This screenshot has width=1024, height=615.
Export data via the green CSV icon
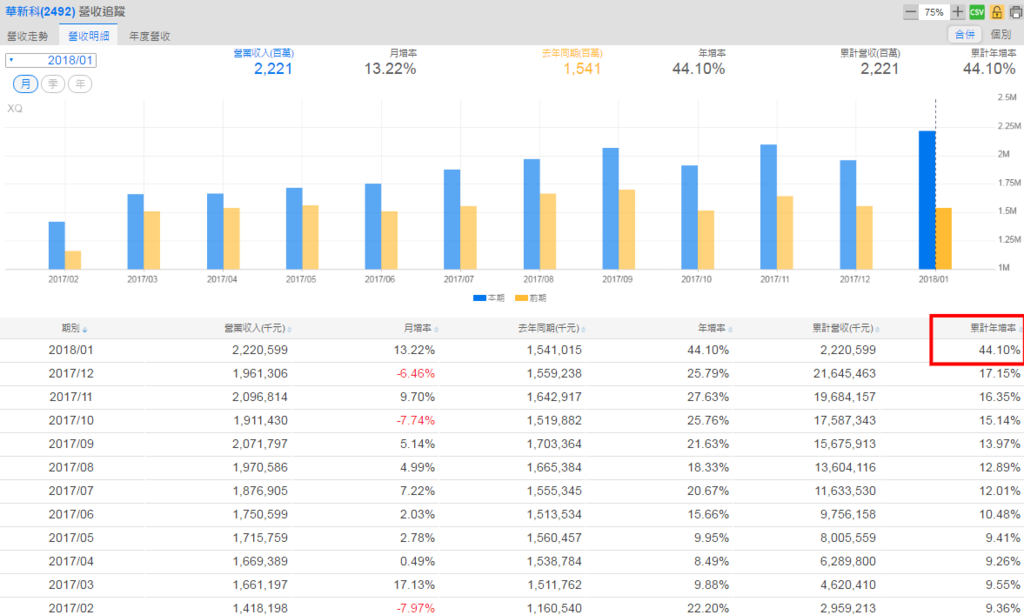(x=977, y=12)
